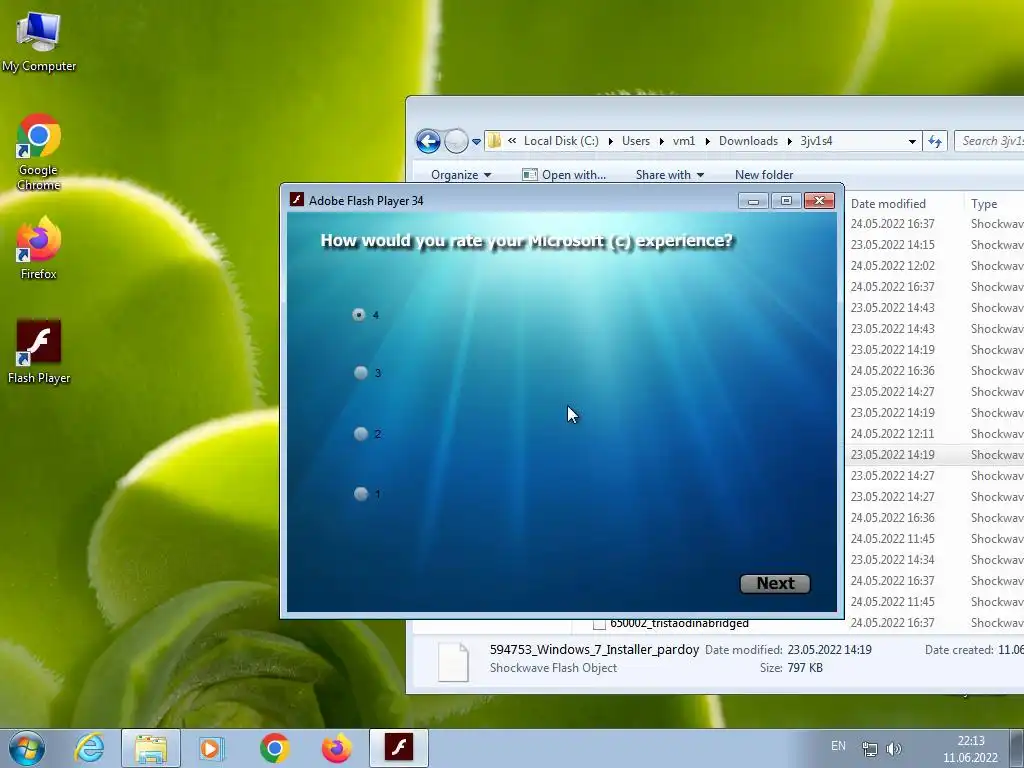Click the Explorer search field
This screenshot has height=768, width=1024.
pos(989,141)
